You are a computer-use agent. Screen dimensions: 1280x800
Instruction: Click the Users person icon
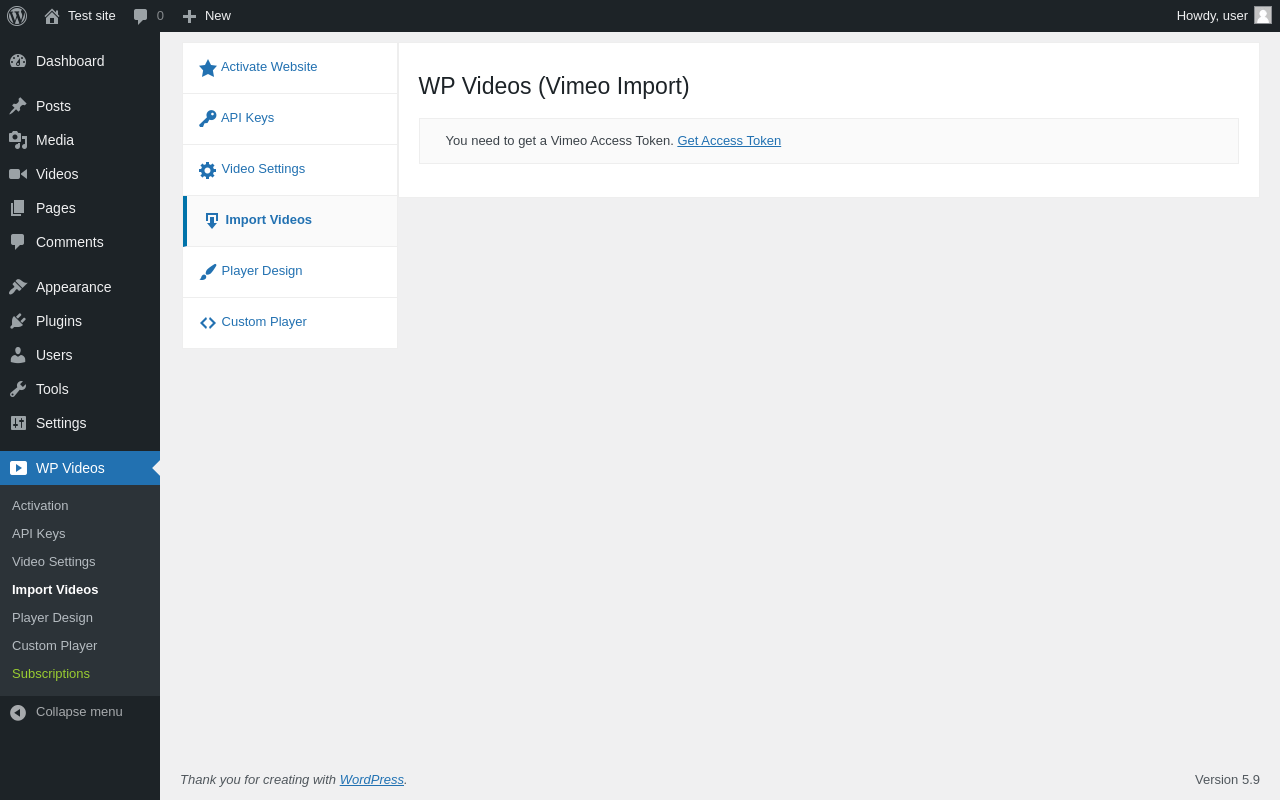click(x=18, y=355)
